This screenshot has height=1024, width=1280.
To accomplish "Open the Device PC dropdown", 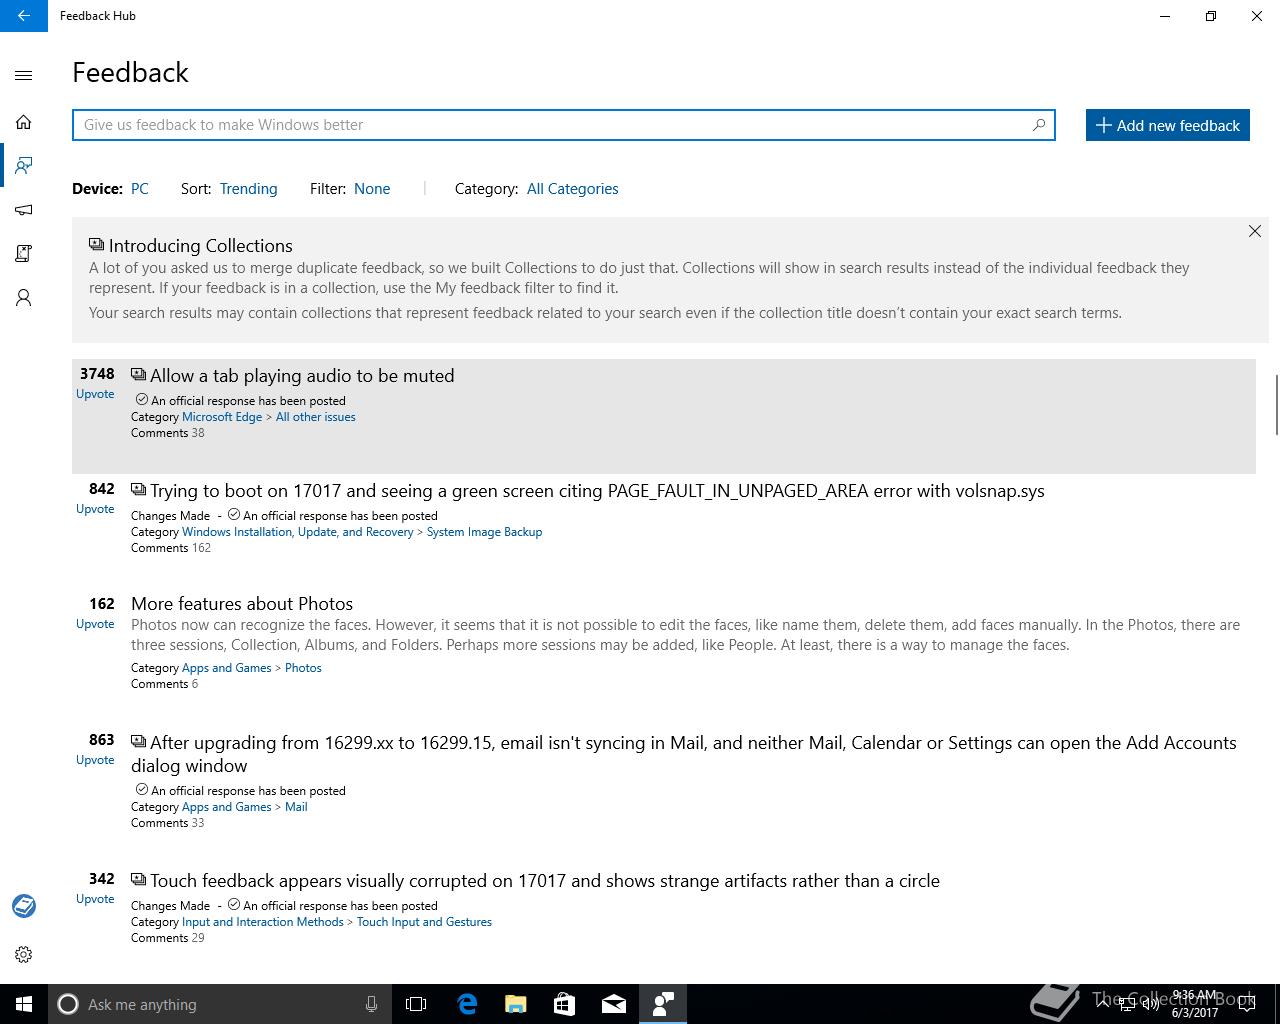I will pyautogui.click(x=140, y=189).
